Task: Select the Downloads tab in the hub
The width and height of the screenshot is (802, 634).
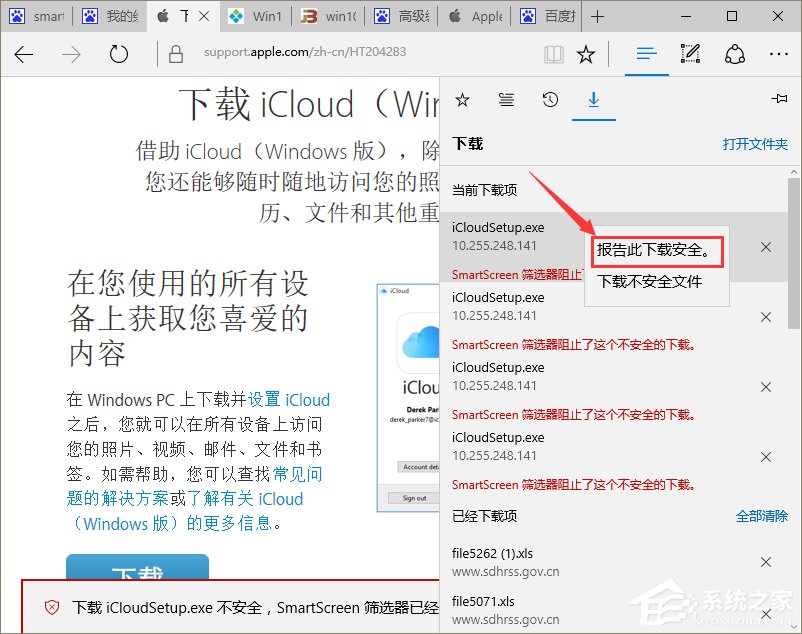Action: pyautogui.click(x=594, y=99)
